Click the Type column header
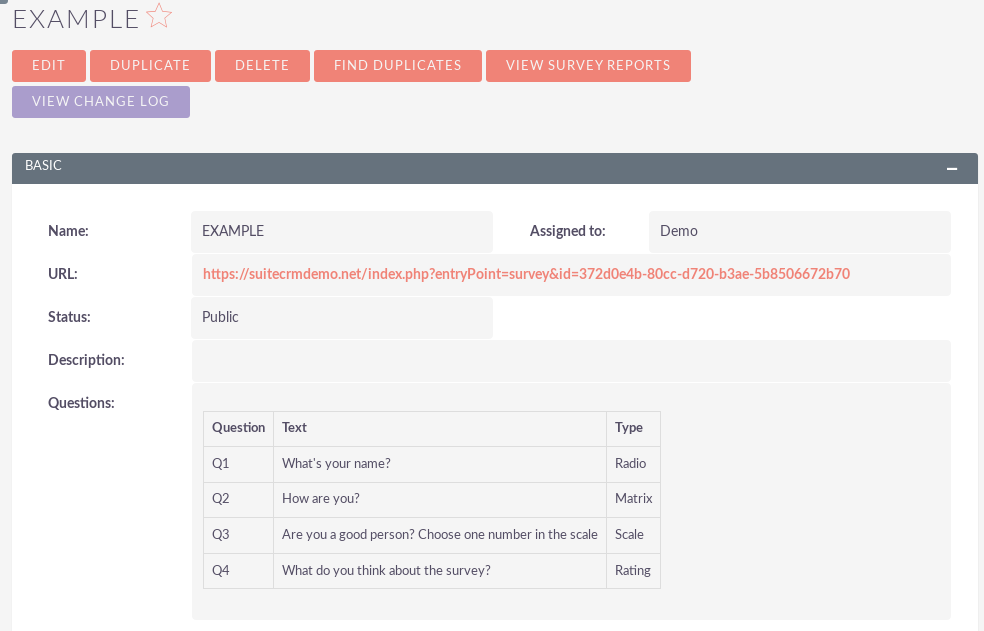The image size is (984, 631). (629, 428)
